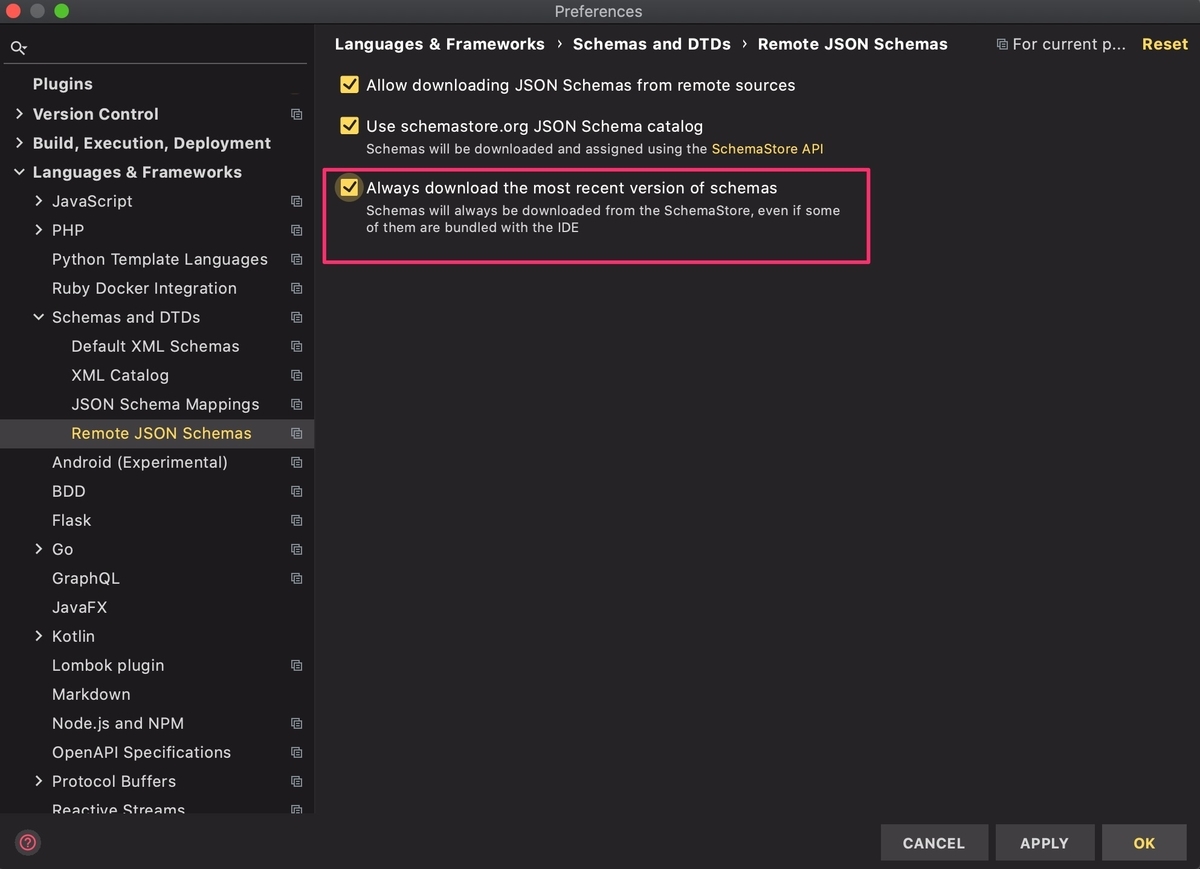The width and height of the screenshot is (1200, 869).
Task: Click Reset to revert changes
Action: [x=1165, y=44]
